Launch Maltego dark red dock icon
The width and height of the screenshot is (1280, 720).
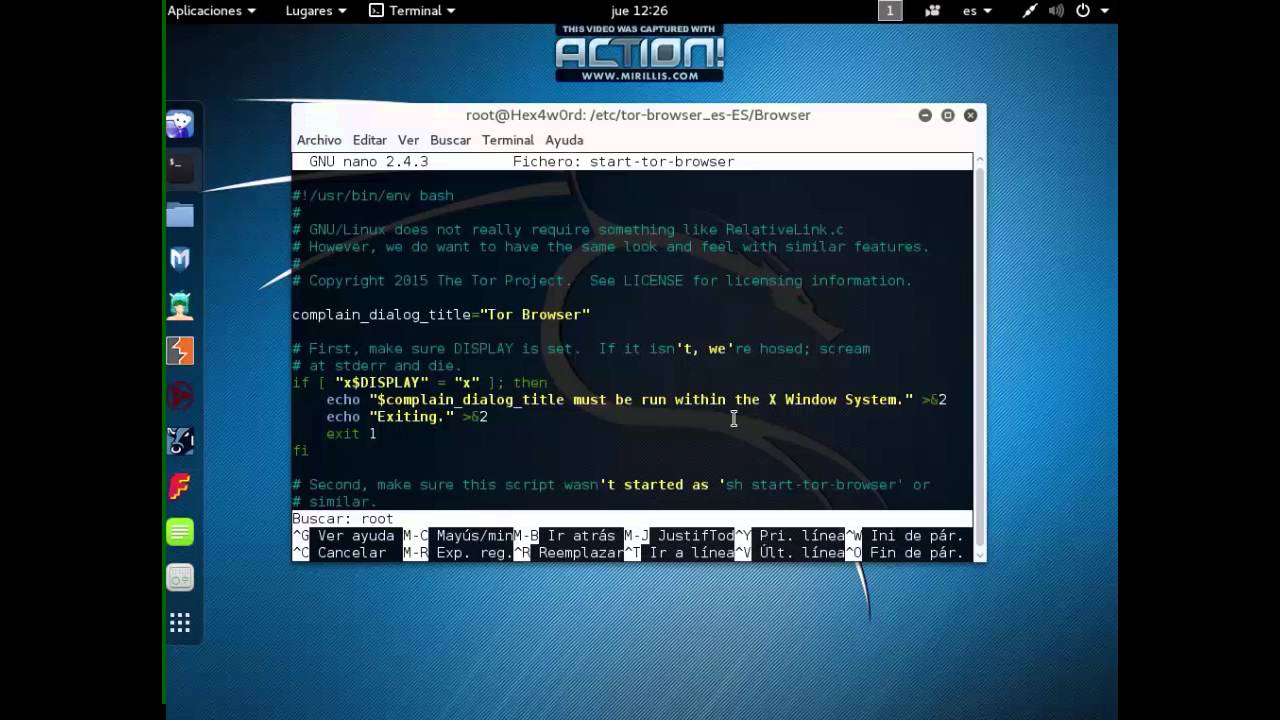[x=180, y=396]
